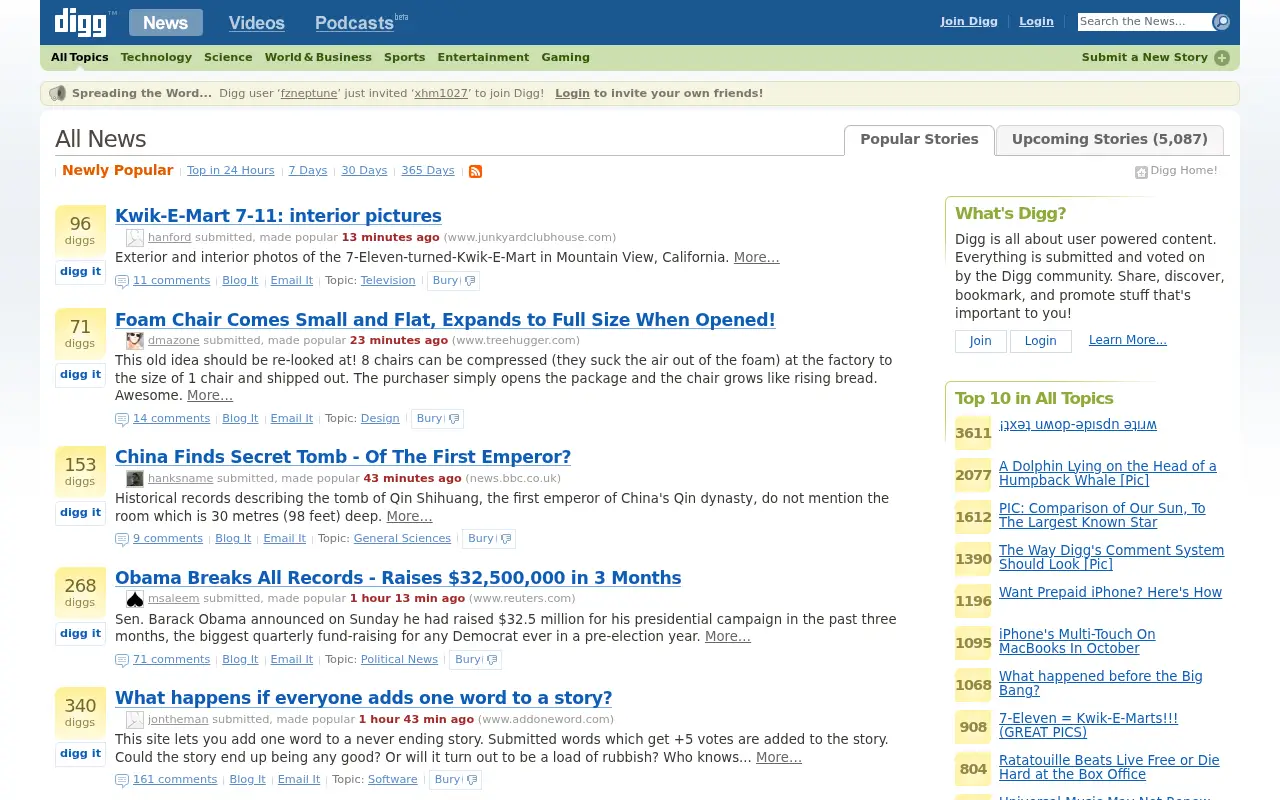Open dmazone's user avatar

[x=134, y=341]
